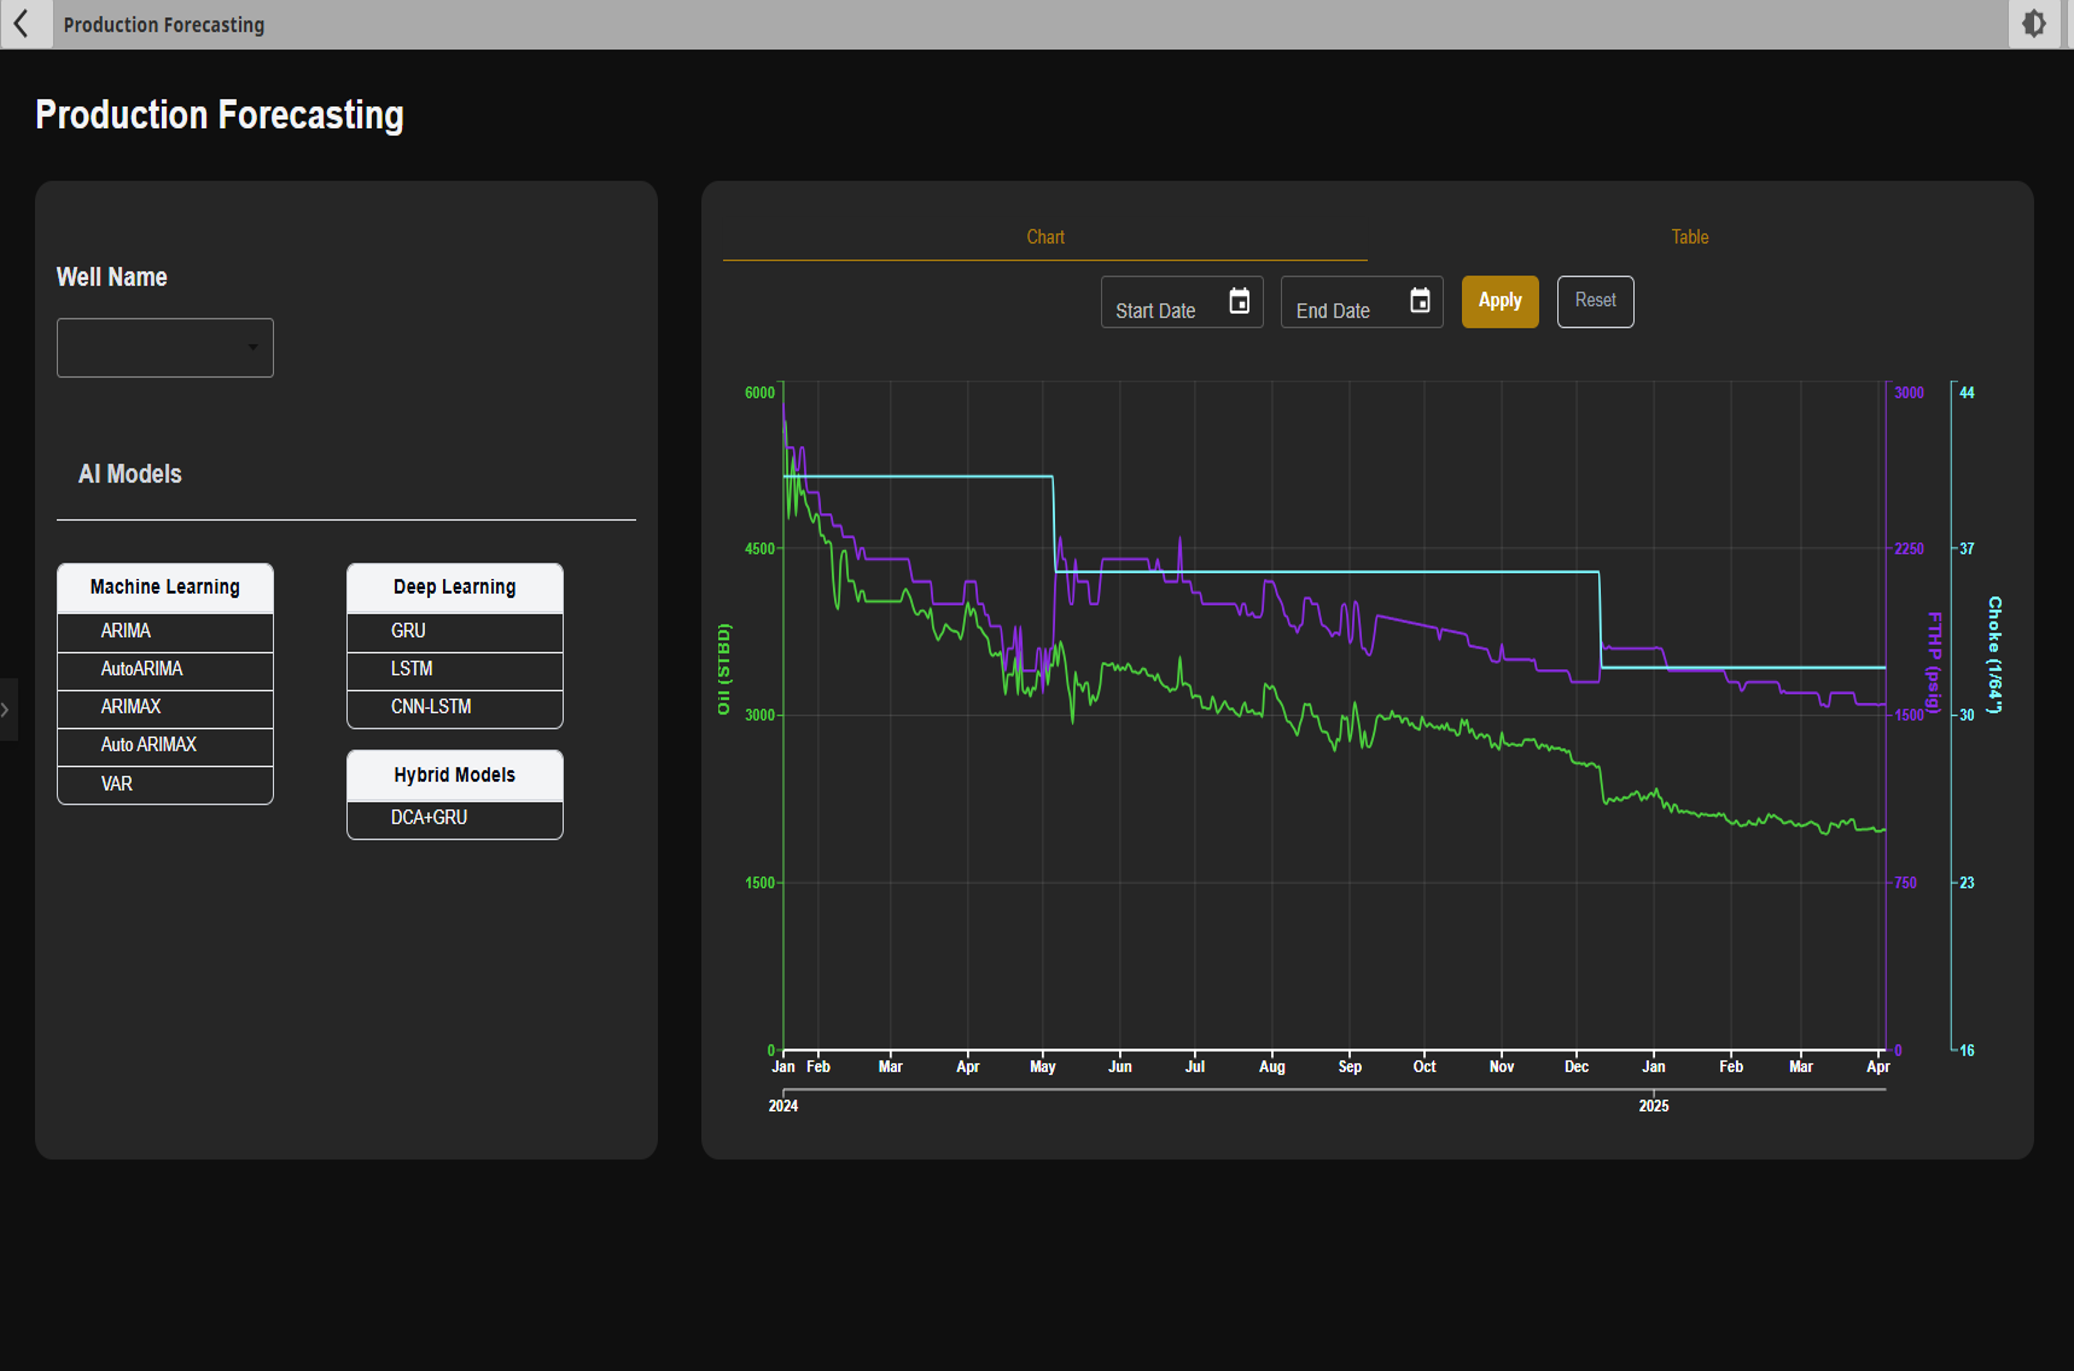Click the Production Forecasting header title text

[x=164, y=25]
